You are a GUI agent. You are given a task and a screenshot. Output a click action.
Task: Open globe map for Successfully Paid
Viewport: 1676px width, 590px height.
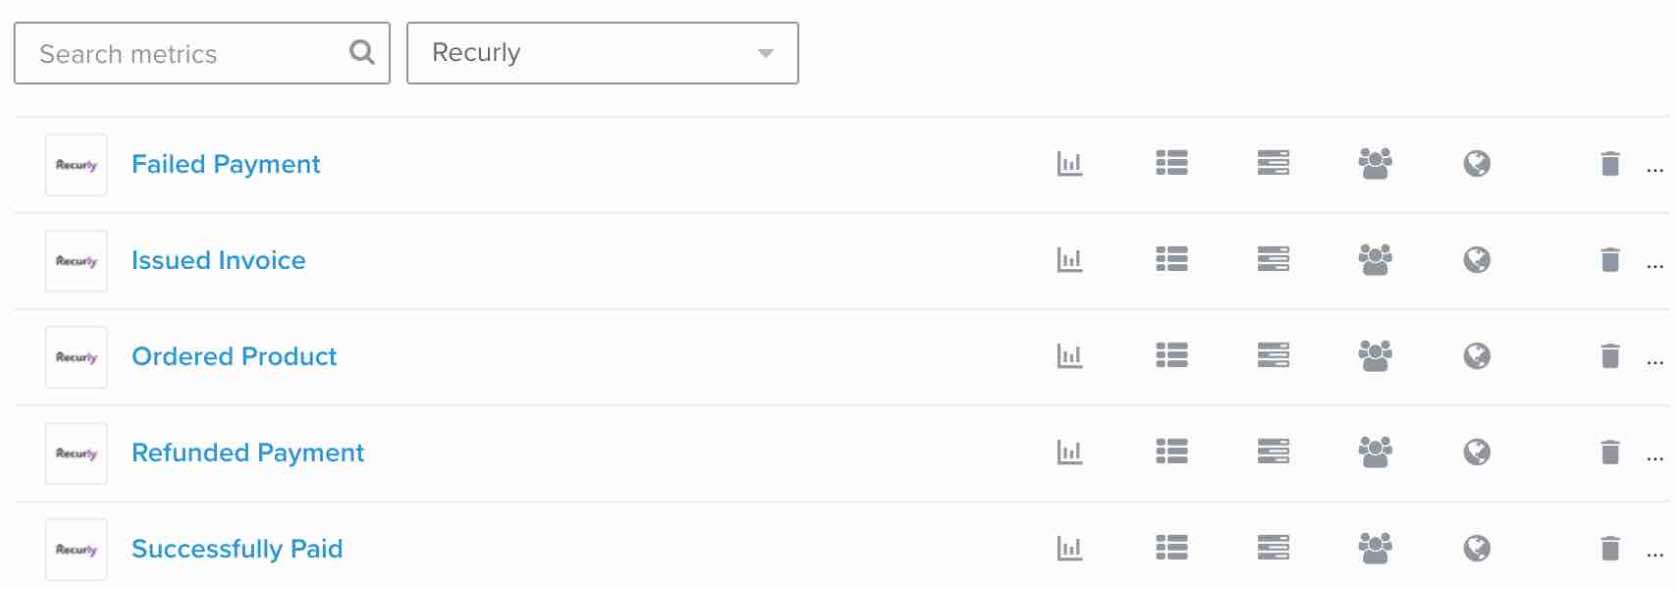pyautogui.click(x=1476, y=548)
